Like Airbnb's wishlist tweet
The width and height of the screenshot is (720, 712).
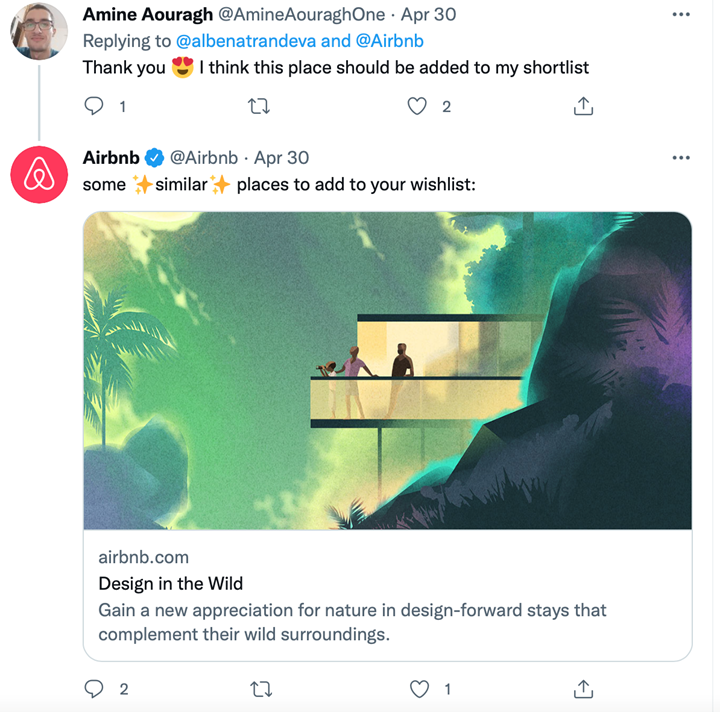tap(420, 688)
